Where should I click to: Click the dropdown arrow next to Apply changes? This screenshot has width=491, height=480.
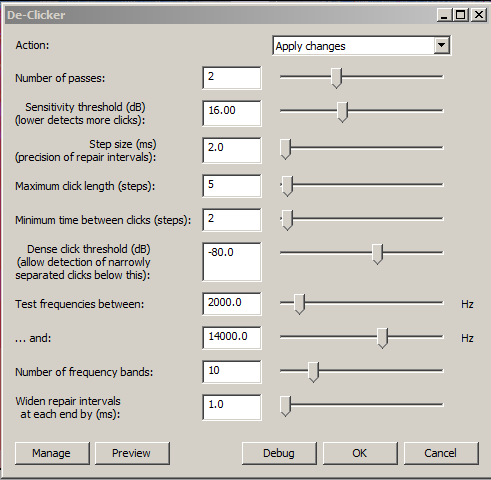point(442,45)
